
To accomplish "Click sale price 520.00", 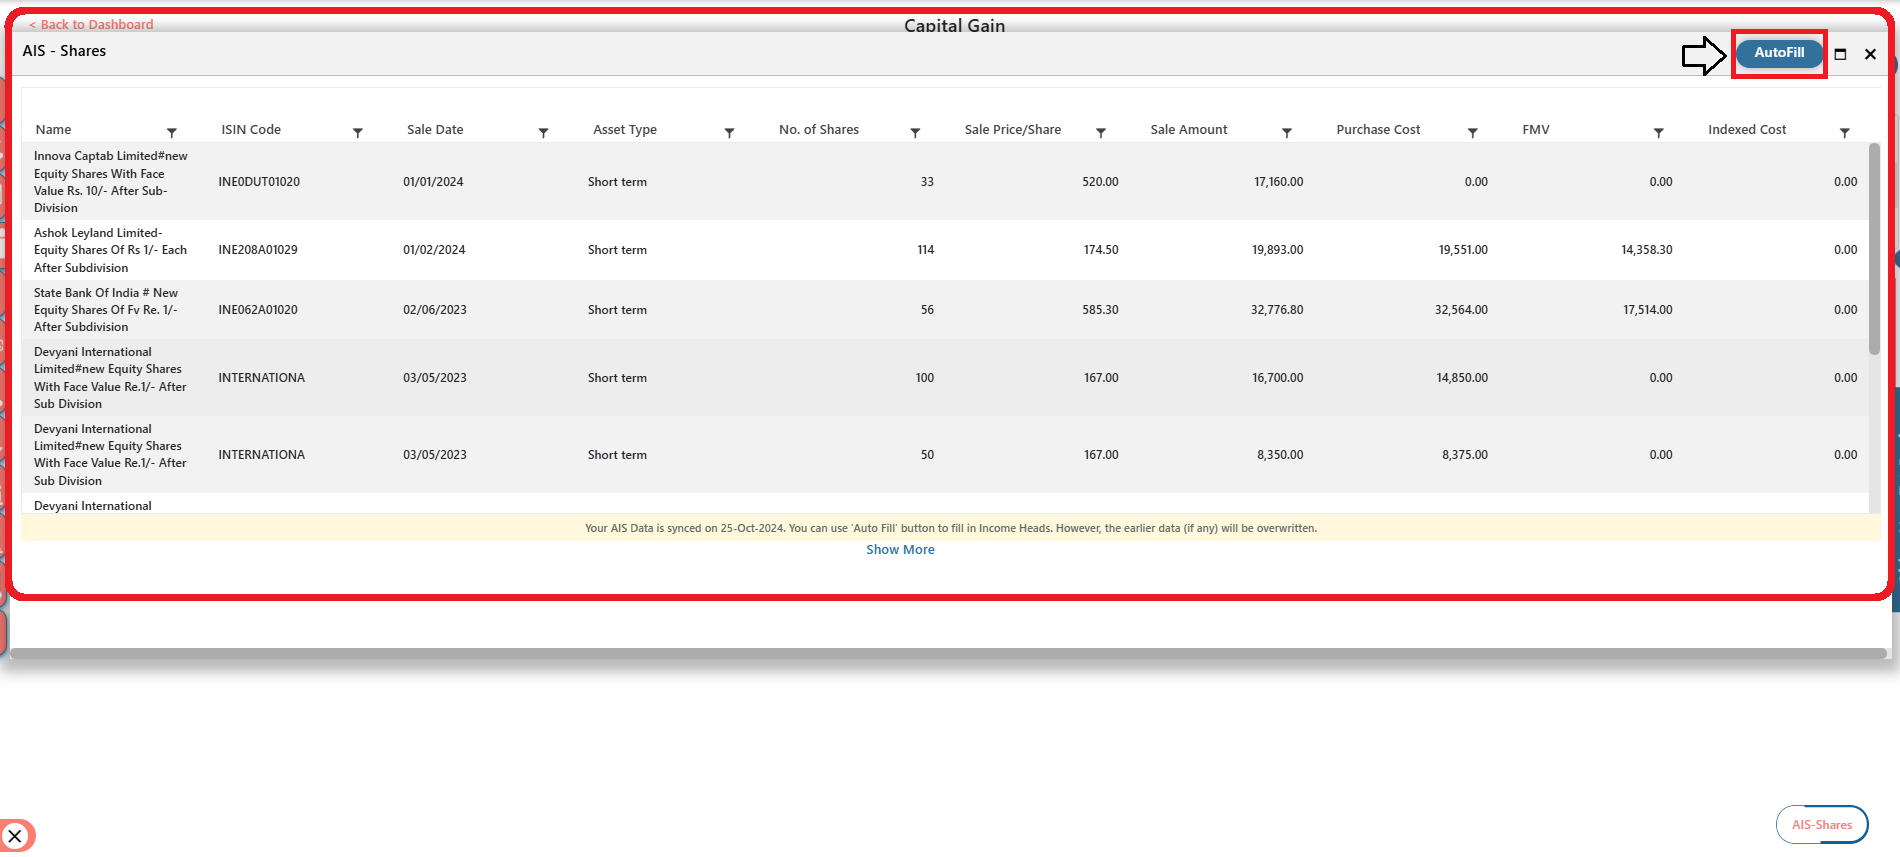I will tap(1100, 182).
